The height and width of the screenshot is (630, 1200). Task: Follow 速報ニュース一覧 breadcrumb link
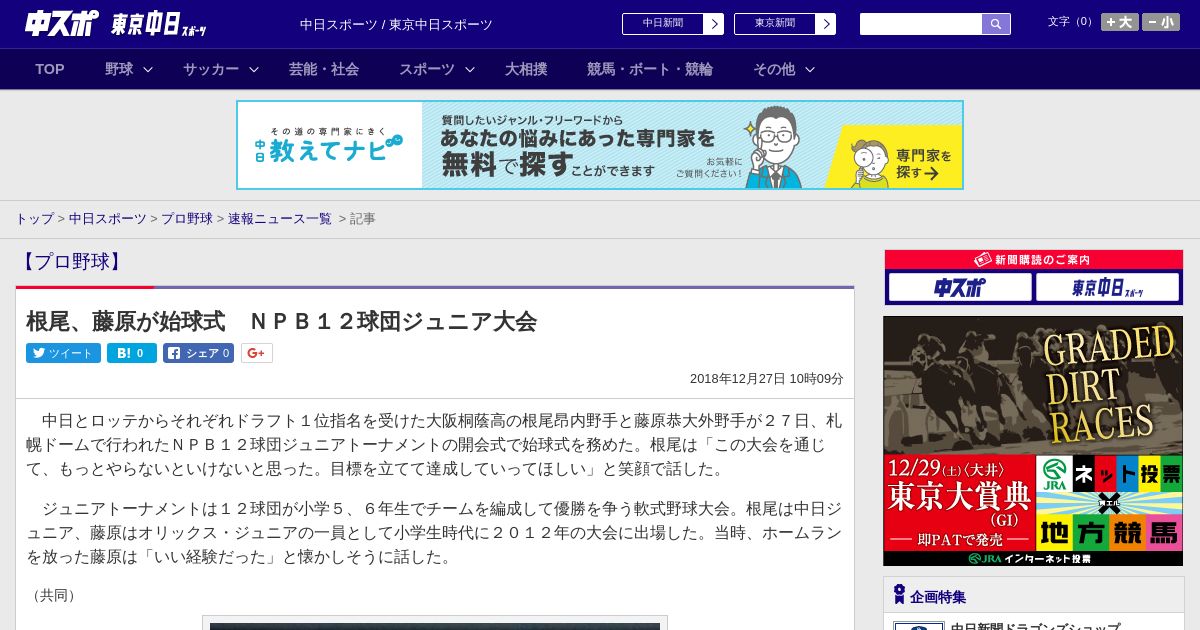(280, 218)
